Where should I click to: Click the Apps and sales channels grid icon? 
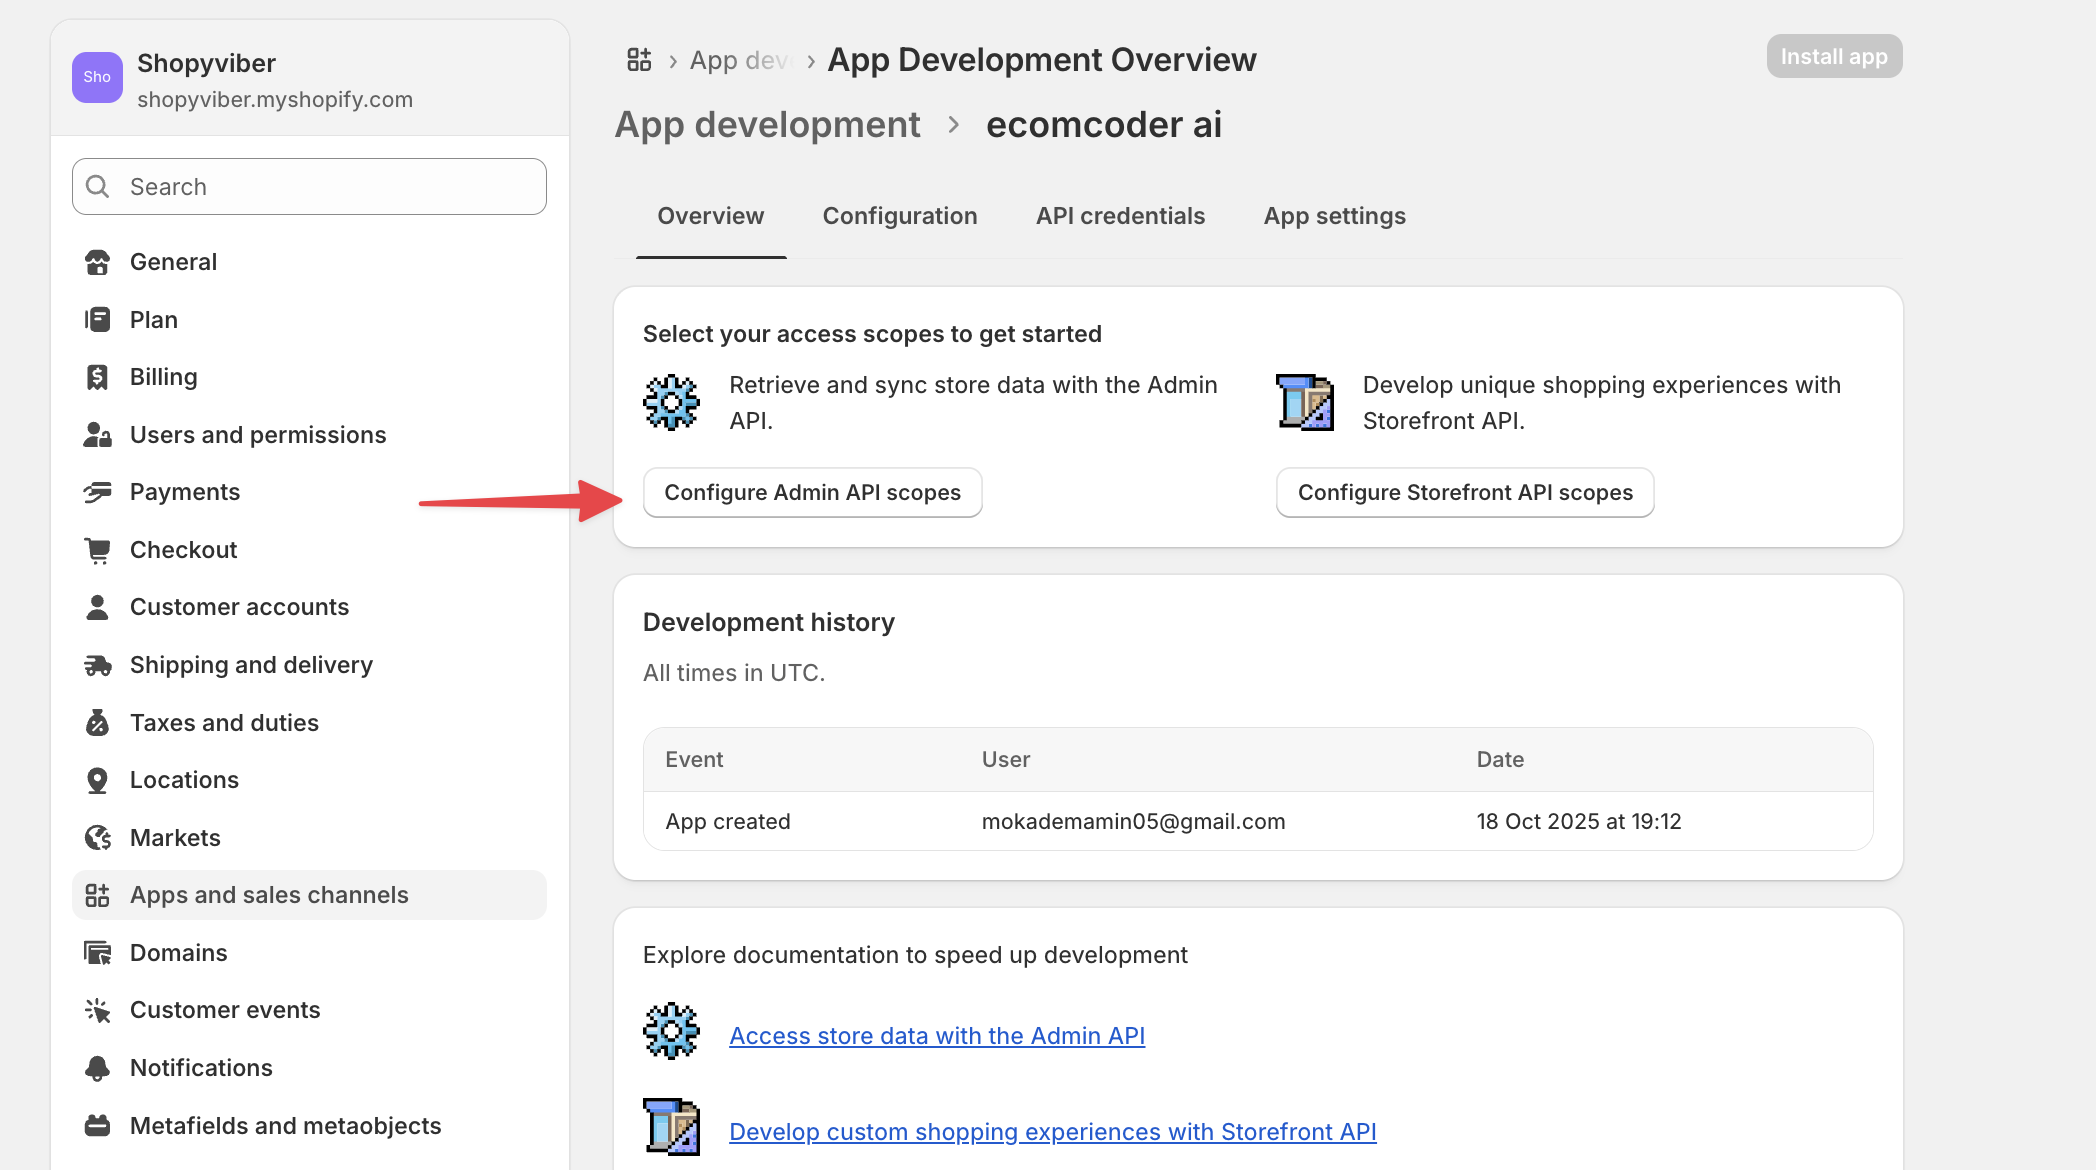pyautogui.click(x=98, y=894)
